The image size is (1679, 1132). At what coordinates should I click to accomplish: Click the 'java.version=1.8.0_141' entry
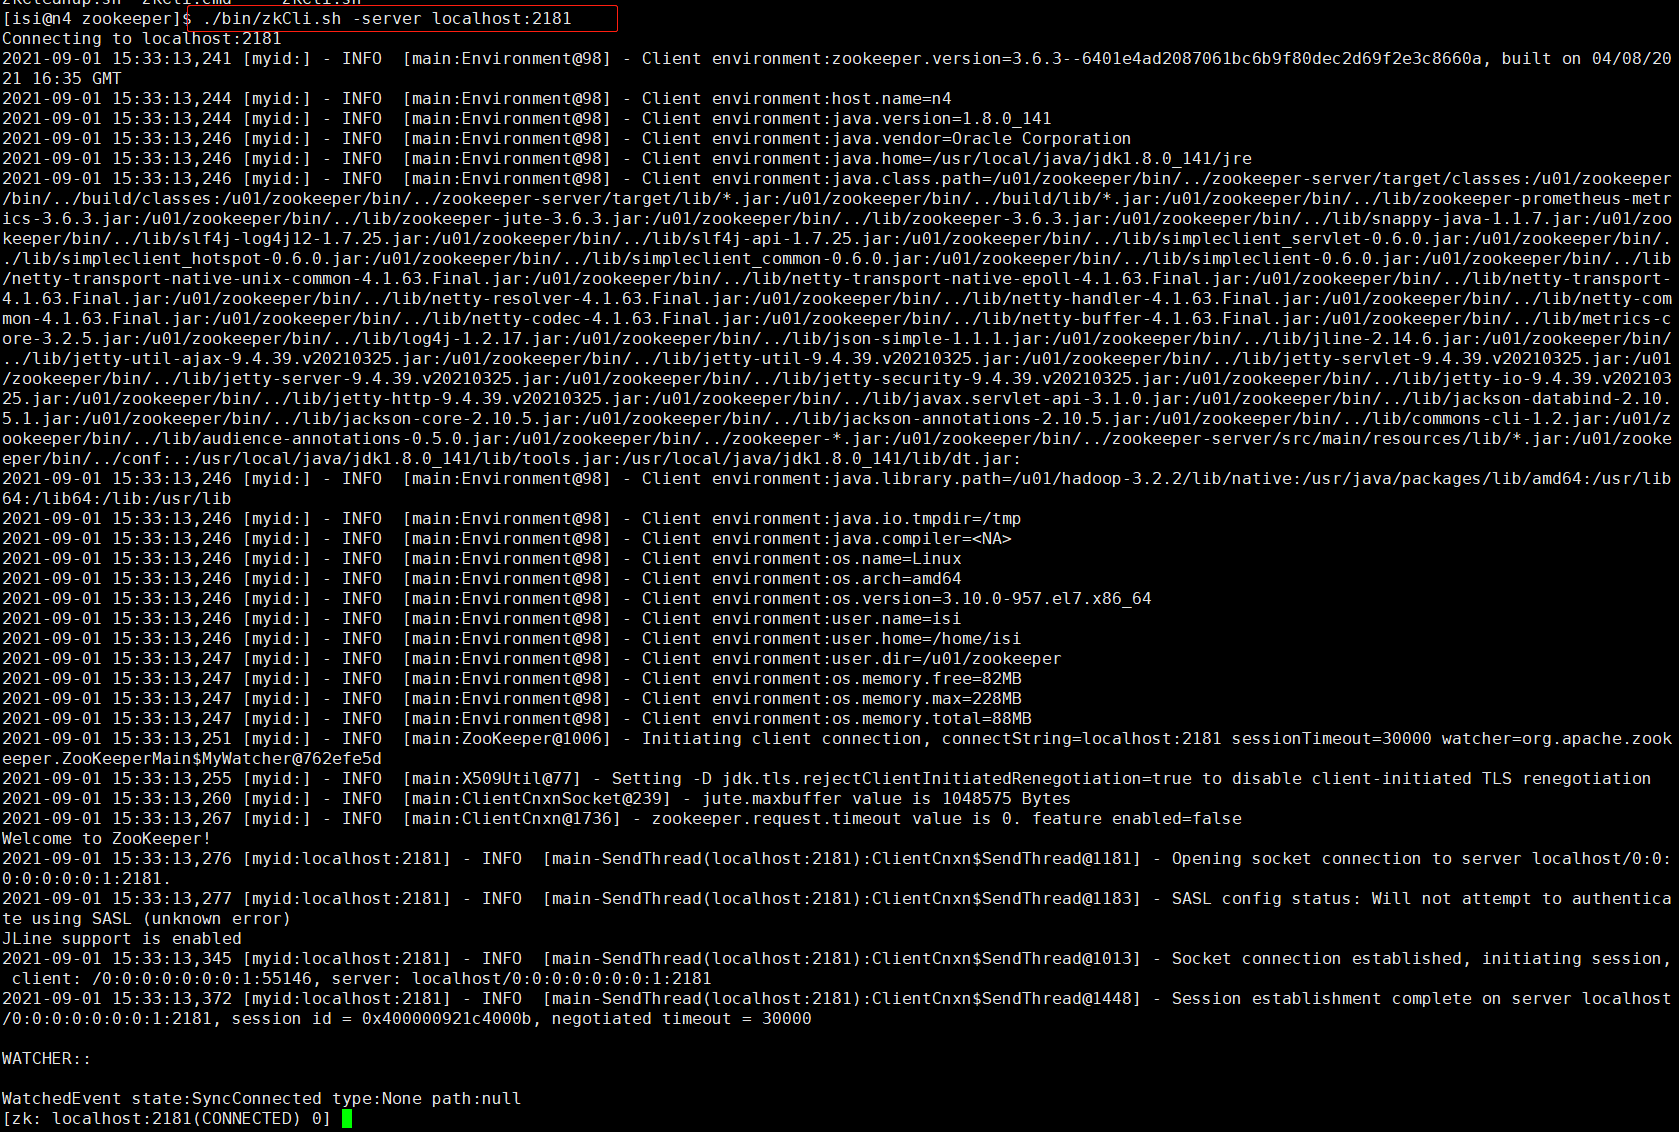942,118
